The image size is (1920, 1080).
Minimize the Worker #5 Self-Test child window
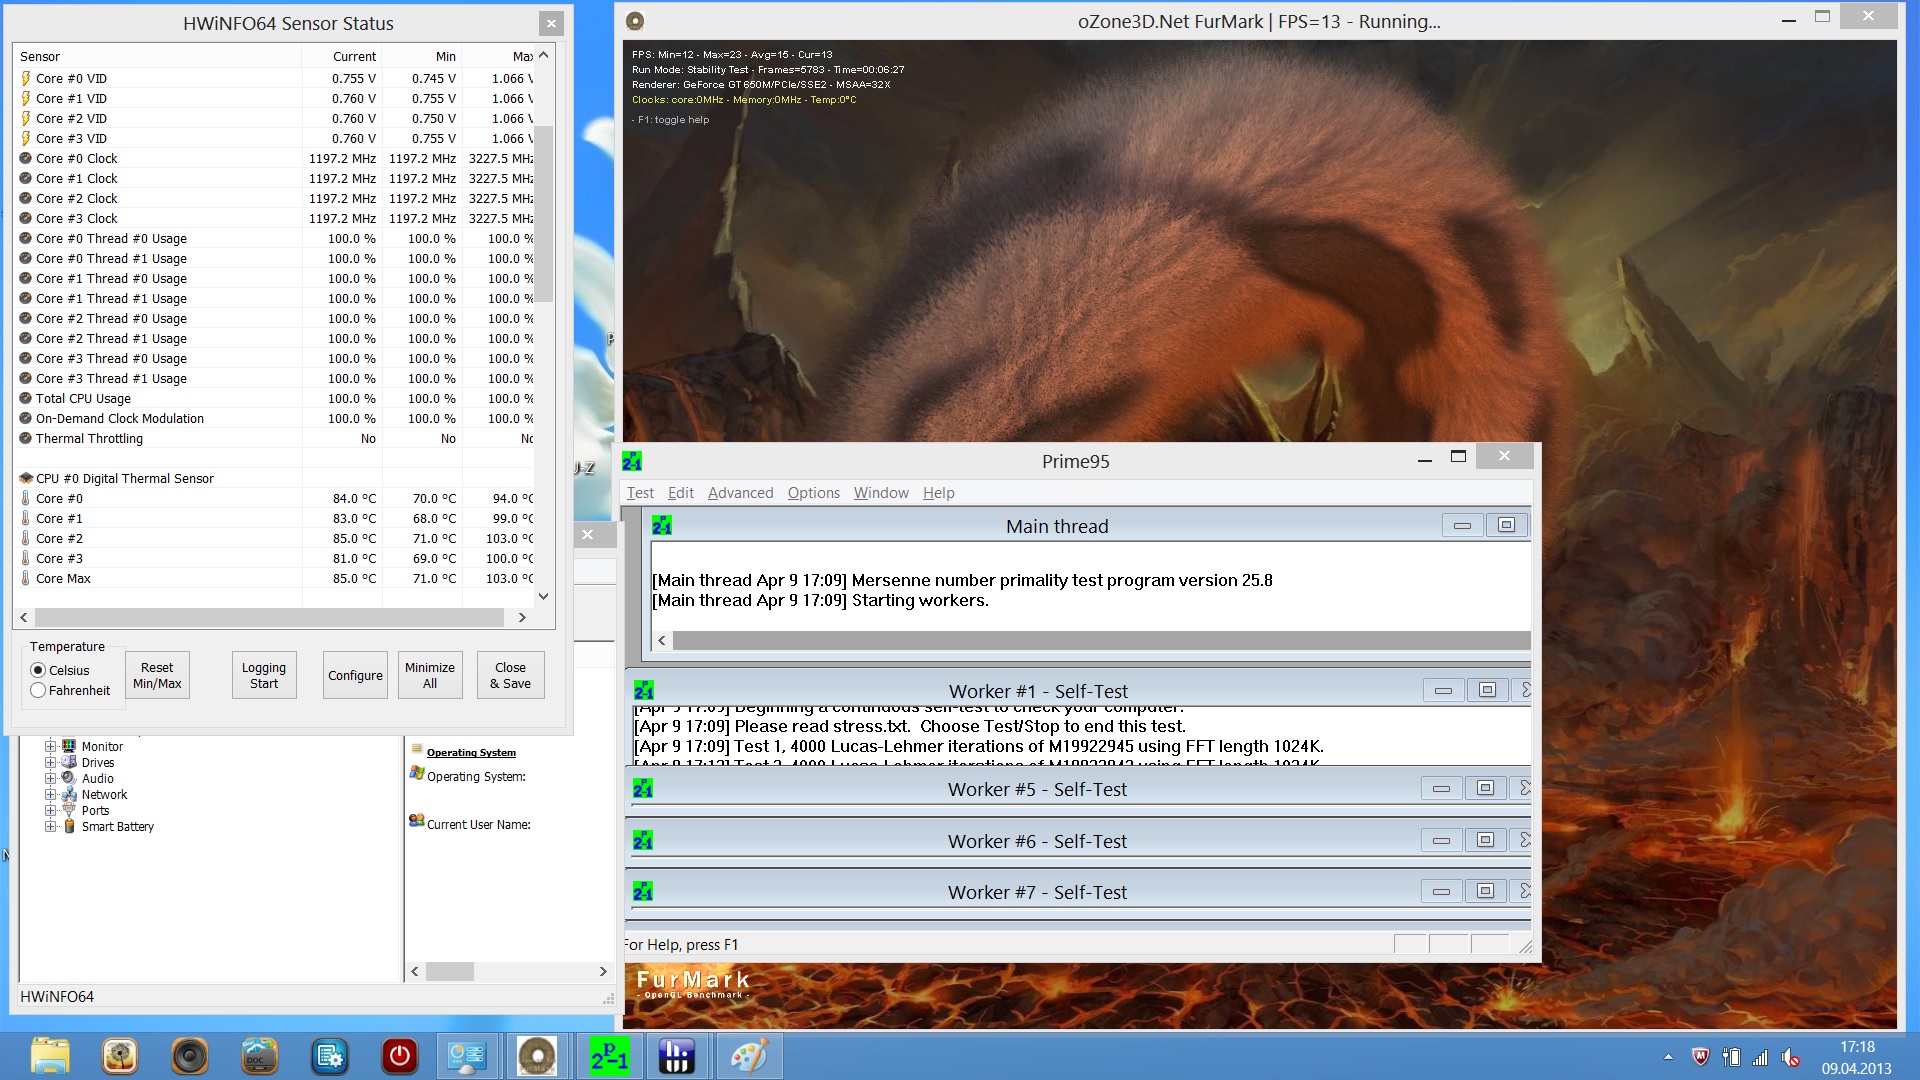coord(1441,788)
